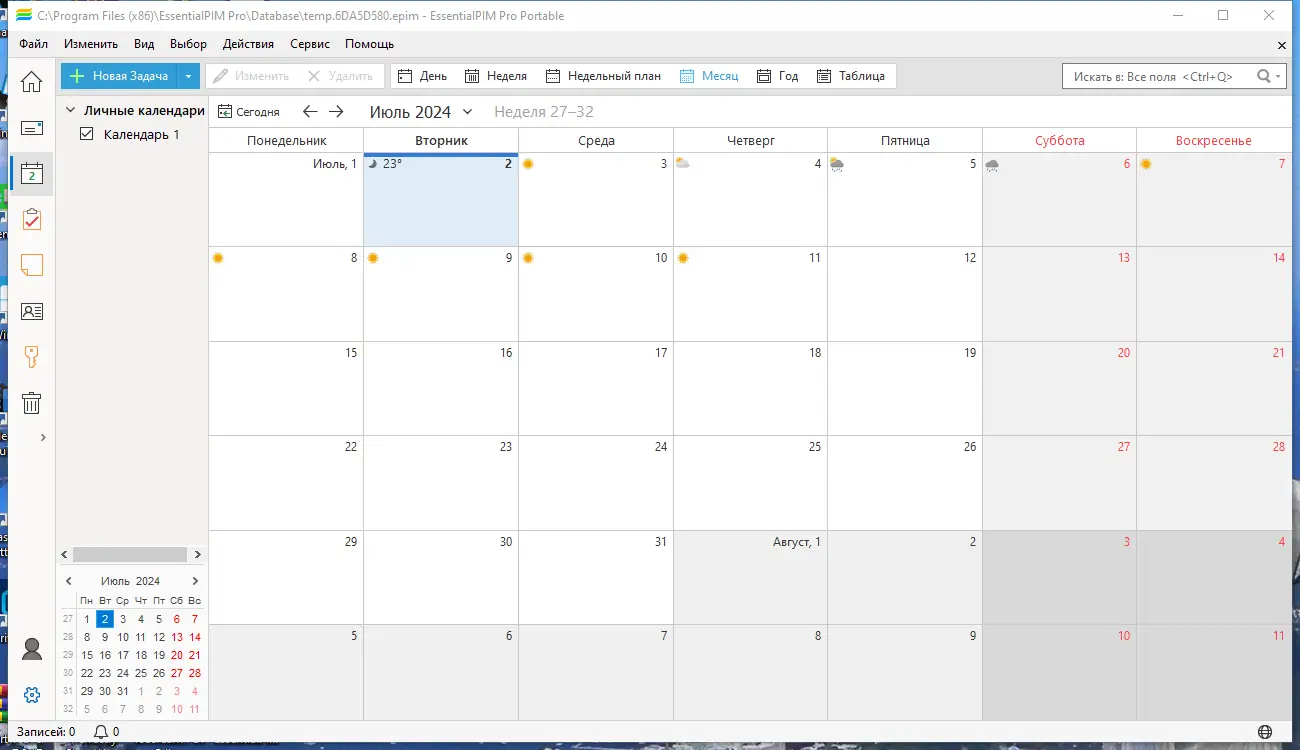Switch to Месяц view

[709, 76]
